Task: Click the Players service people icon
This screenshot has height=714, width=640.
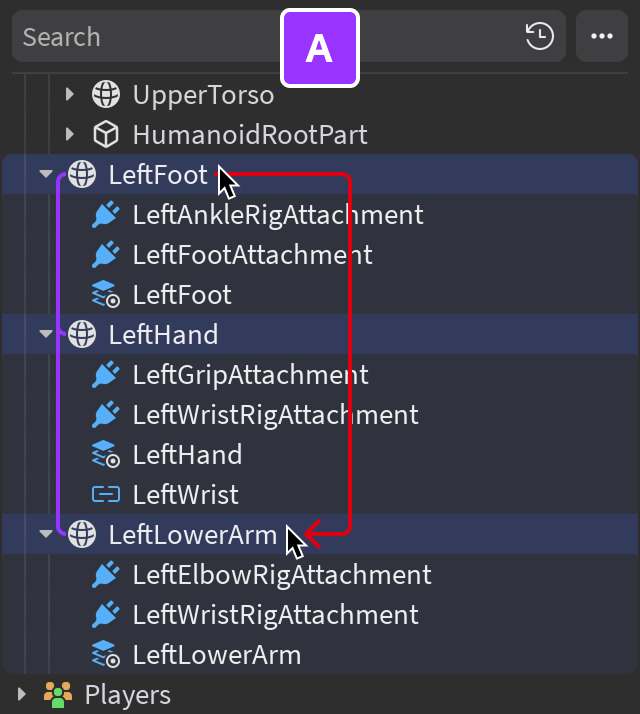Action: [57, 694]
